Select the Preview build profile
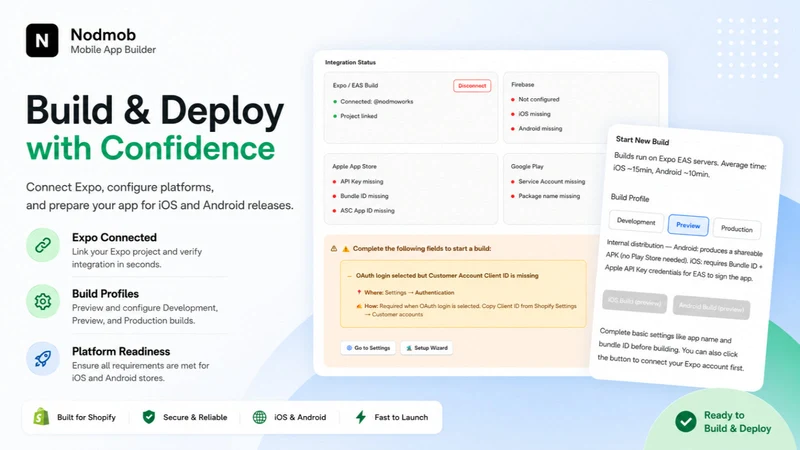 pyautogui.click(x=688, y=225)
